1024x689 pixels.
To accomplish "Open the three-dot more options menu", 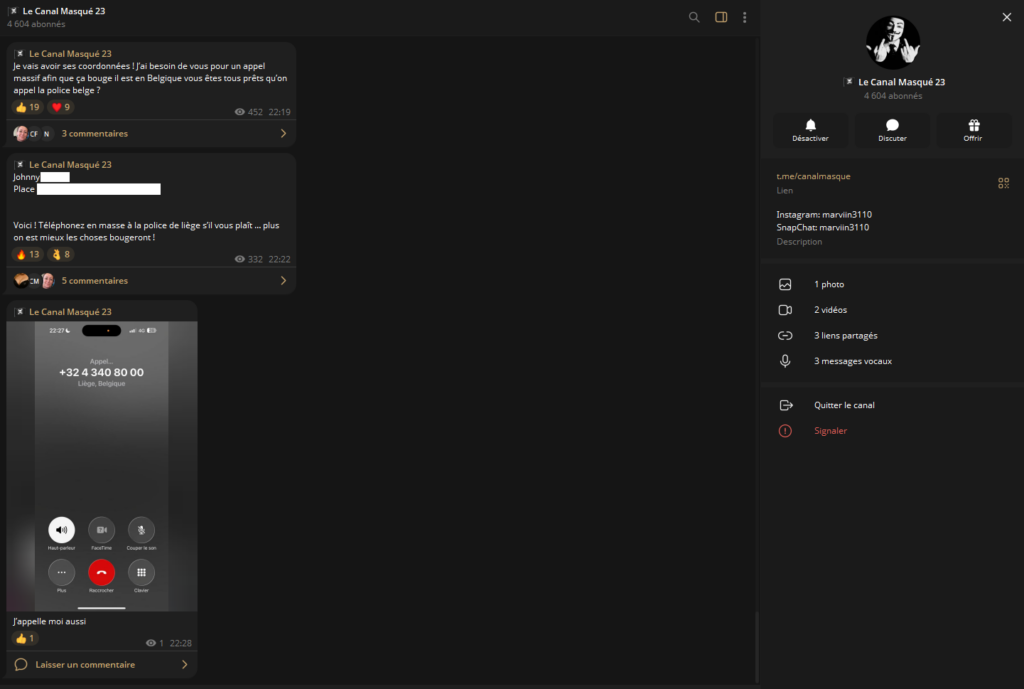I will (x=744, y=17).
